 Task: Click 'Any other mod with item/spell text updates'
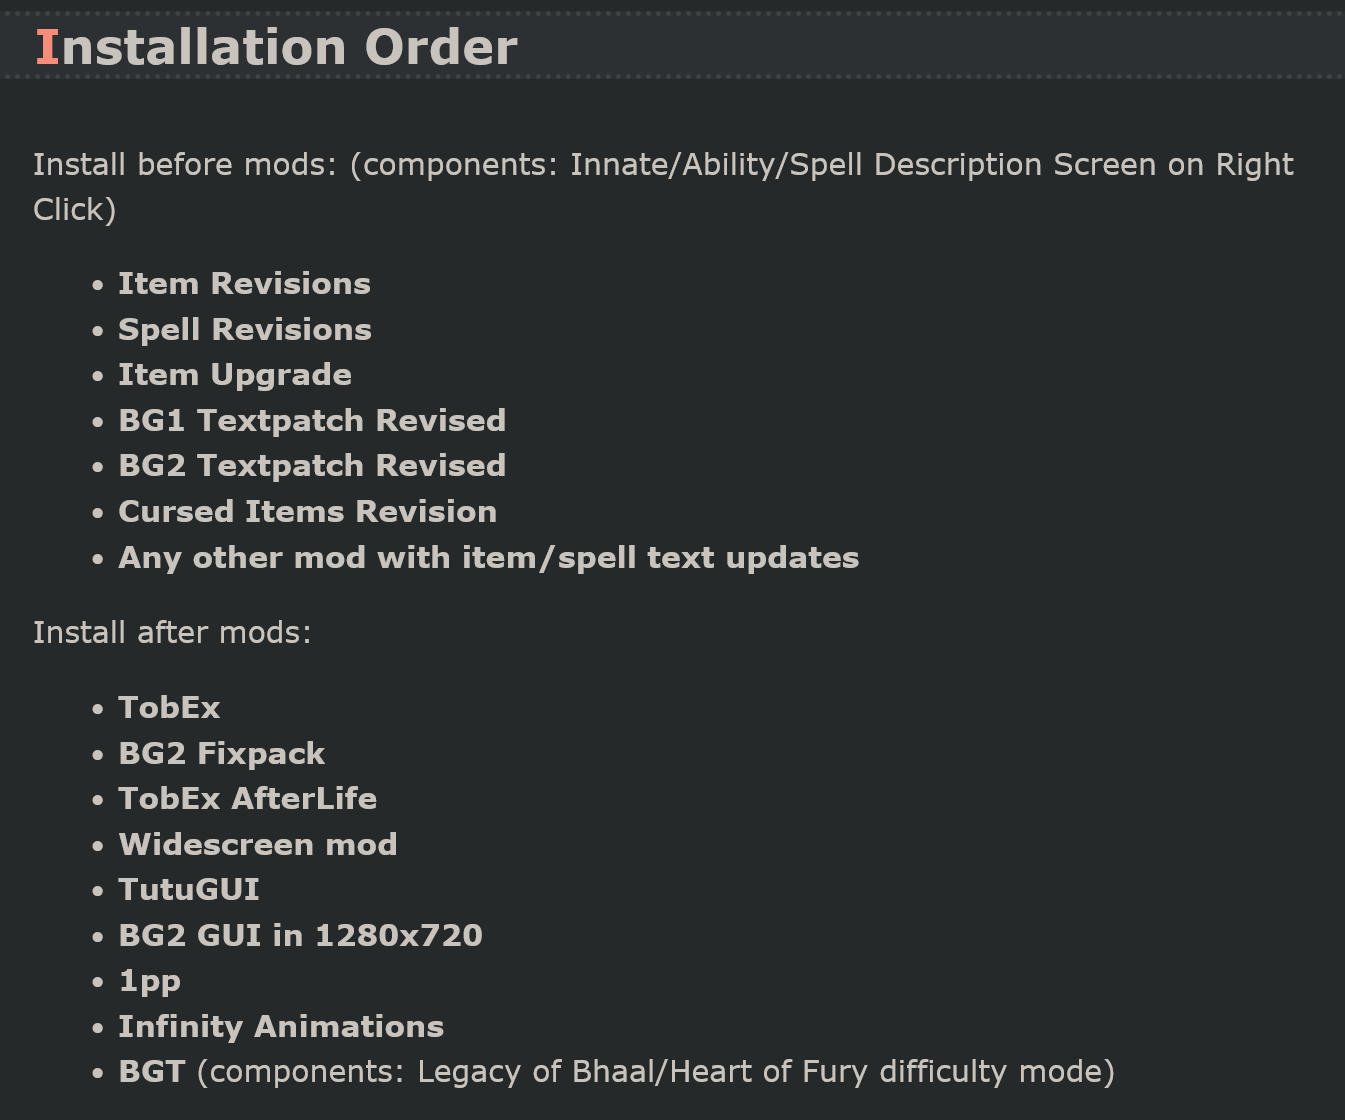click(x=488, y=558)
